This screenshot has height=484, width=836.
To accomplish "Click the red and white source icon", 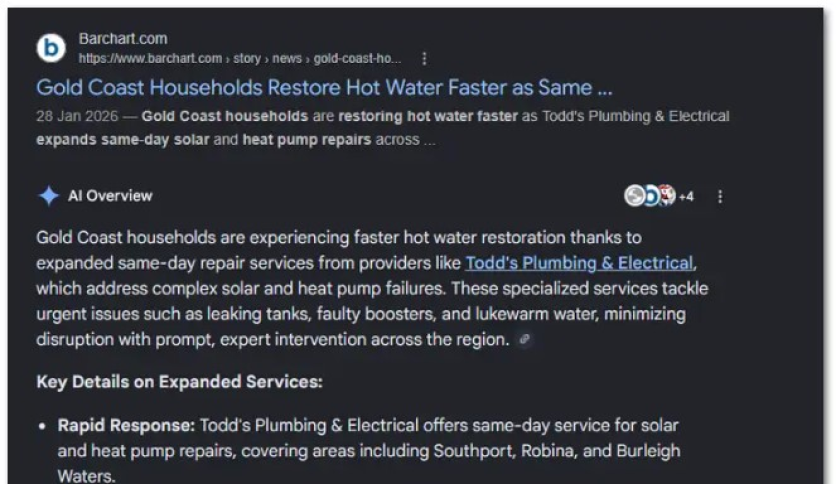I will [x=666, y=196].
